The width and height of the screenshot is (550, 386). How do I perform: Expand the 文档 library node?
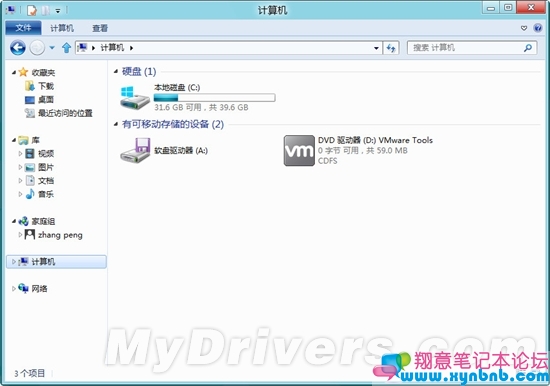20,180
